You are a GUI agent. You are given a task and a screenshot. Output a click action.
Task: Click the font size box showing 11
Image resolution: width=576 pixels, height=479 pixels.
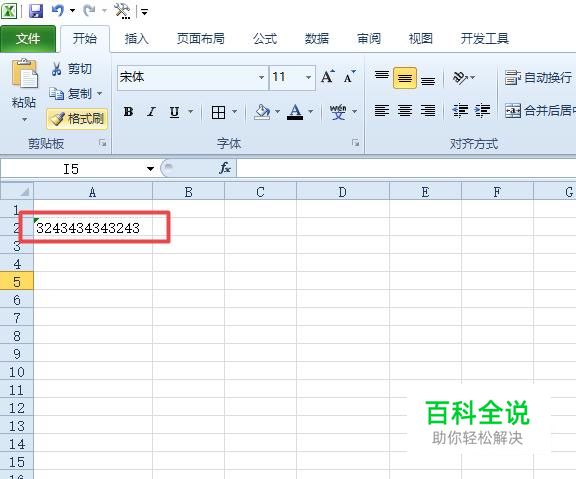tap(287, 77)
